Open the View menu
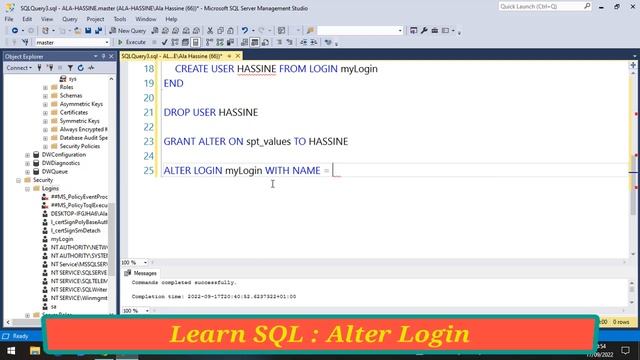 click(x=47, y=19)
